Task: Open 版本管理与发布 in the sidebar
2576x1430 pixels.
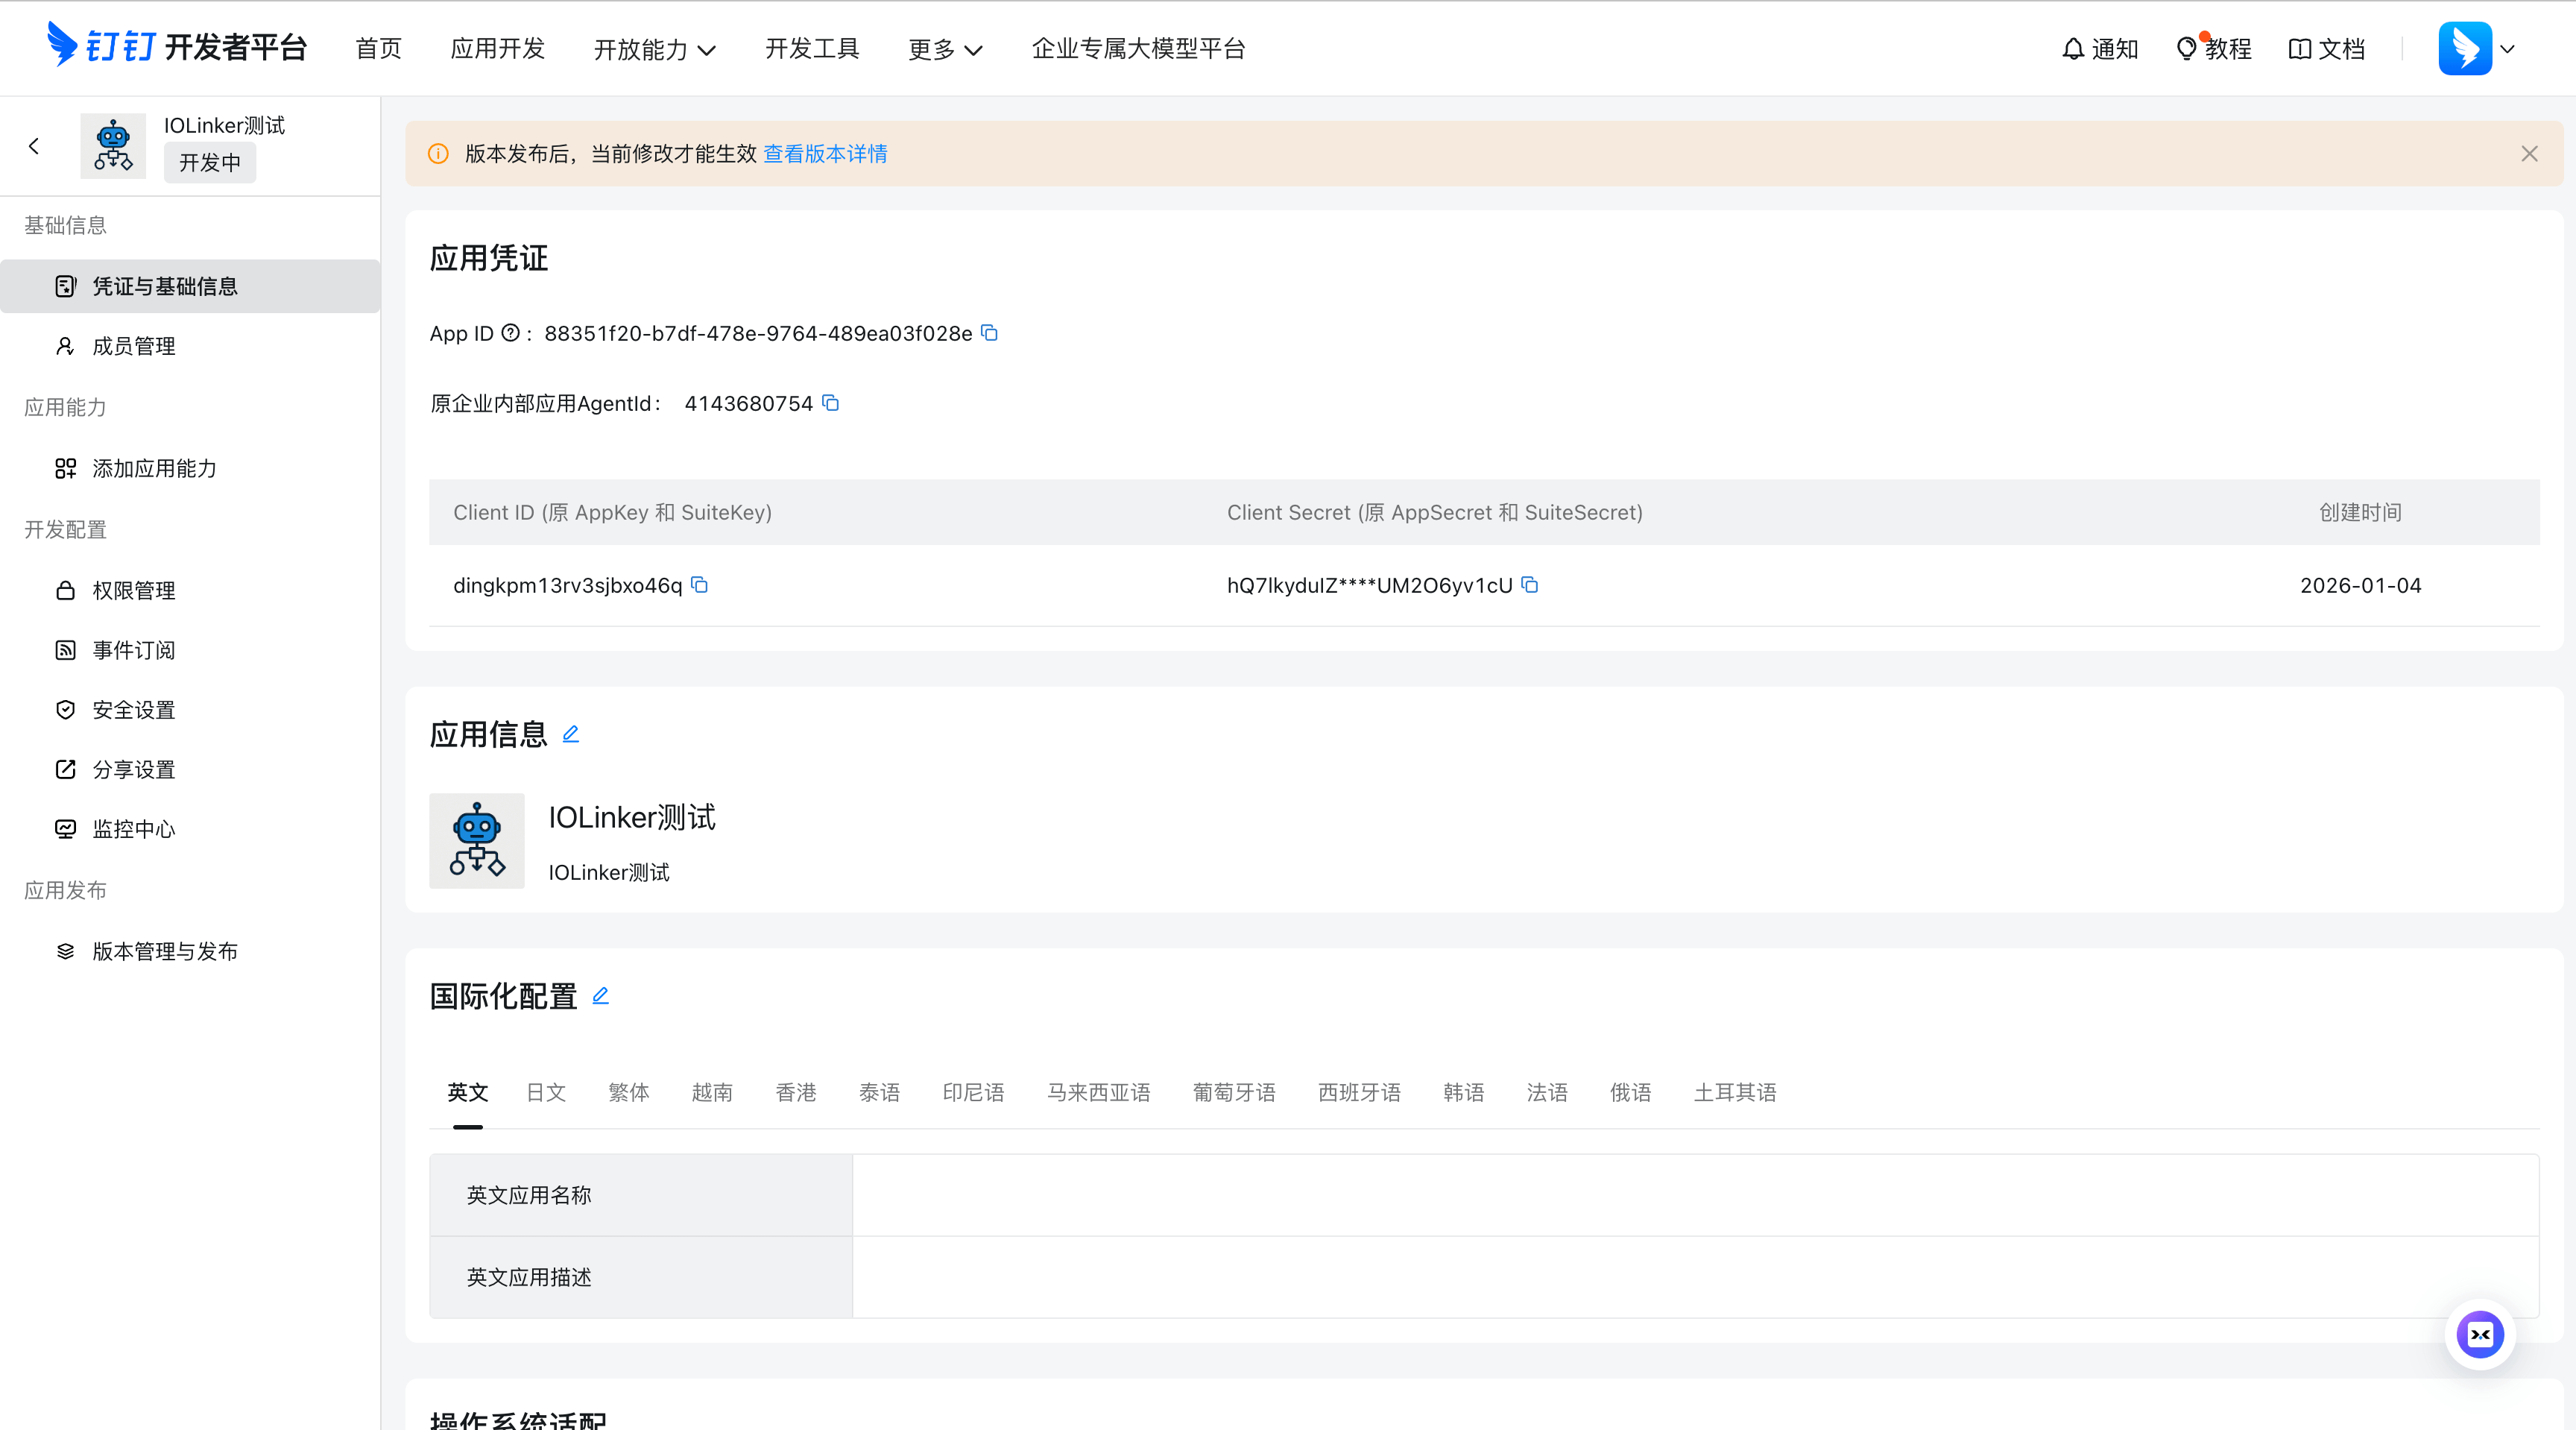Action: coord(165,951)
